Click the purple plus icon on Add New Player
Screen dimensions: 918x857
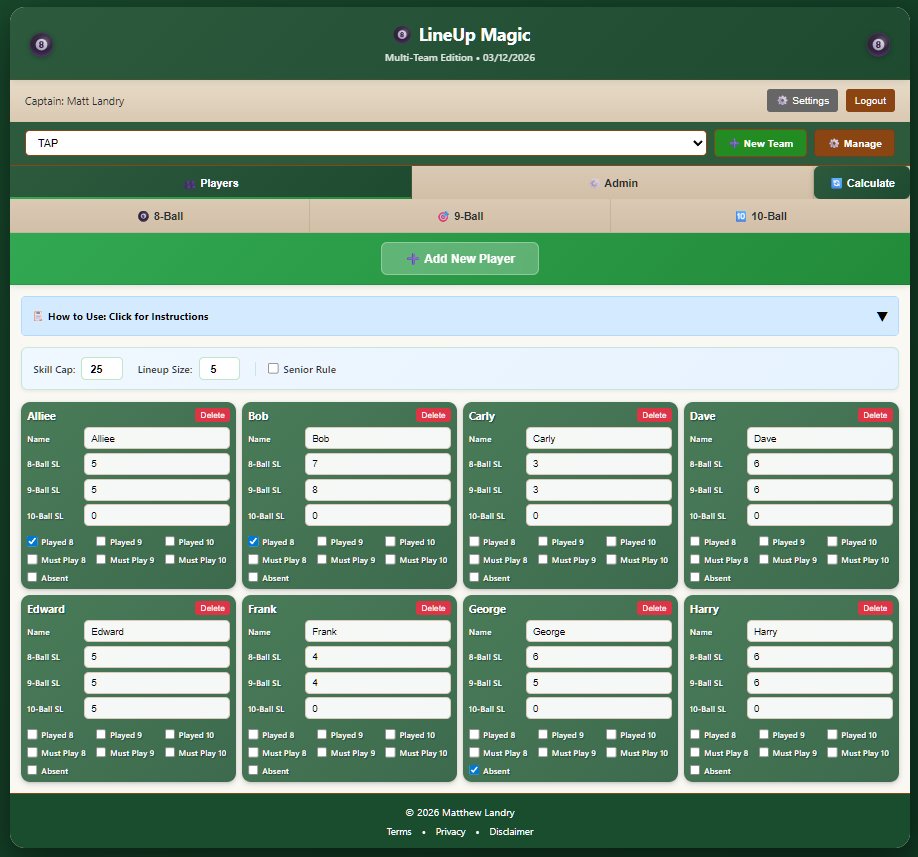(x=412, y=258)
